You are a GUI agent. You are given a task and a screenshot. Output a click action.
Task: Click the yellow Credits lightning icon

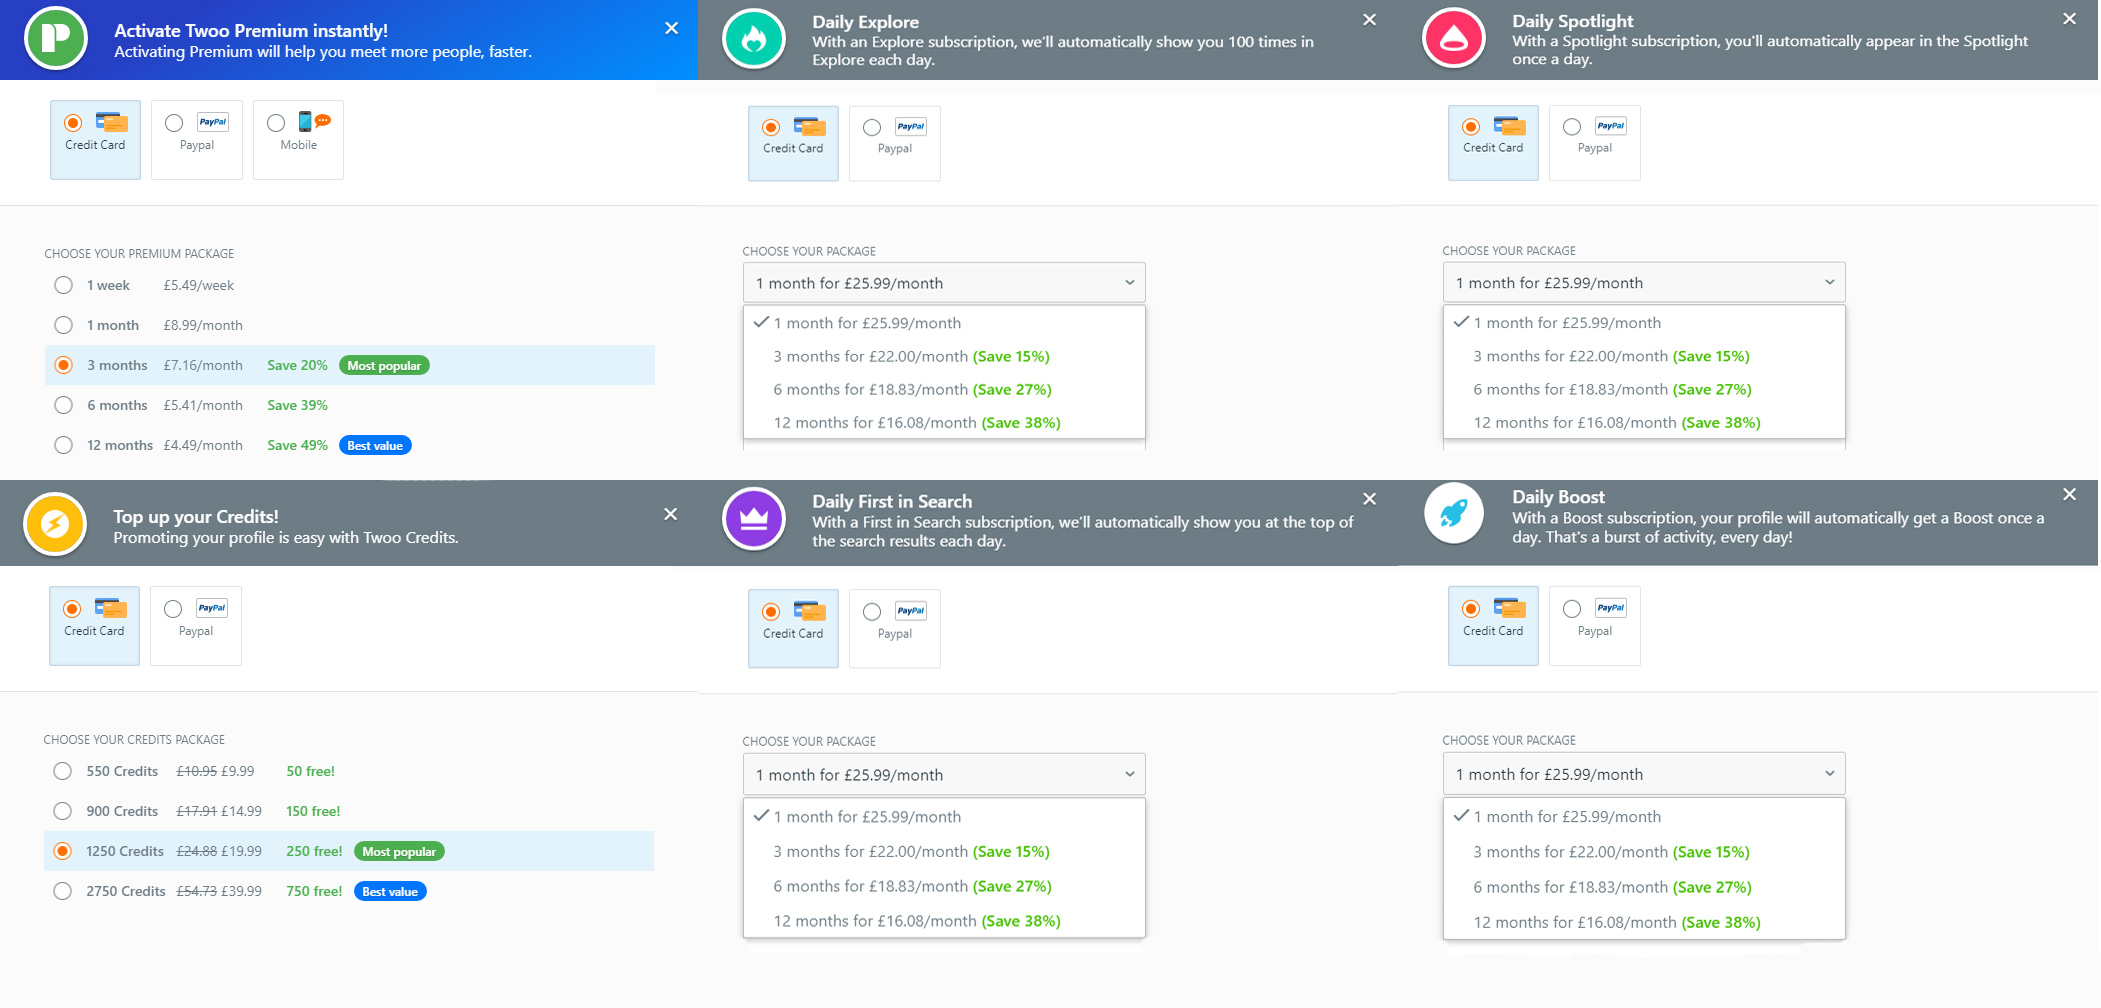coord(55,523)
